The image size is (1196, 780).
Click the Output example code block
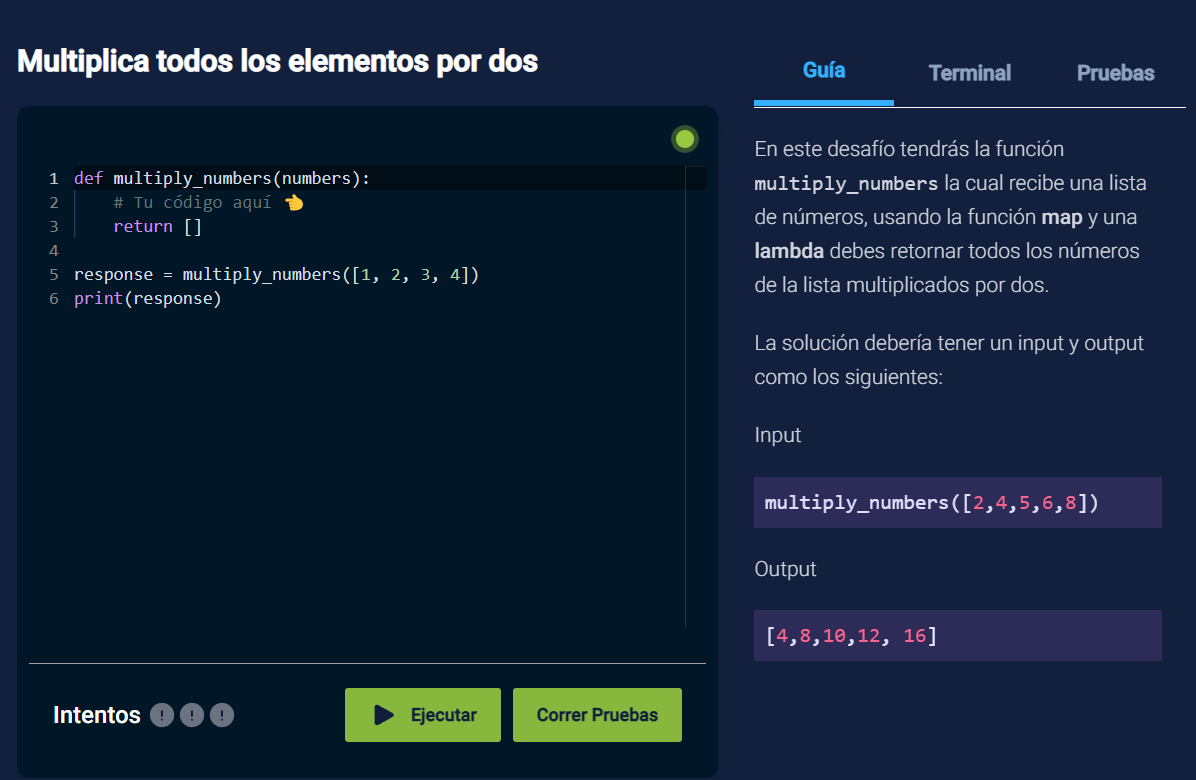tap(957, 635)
